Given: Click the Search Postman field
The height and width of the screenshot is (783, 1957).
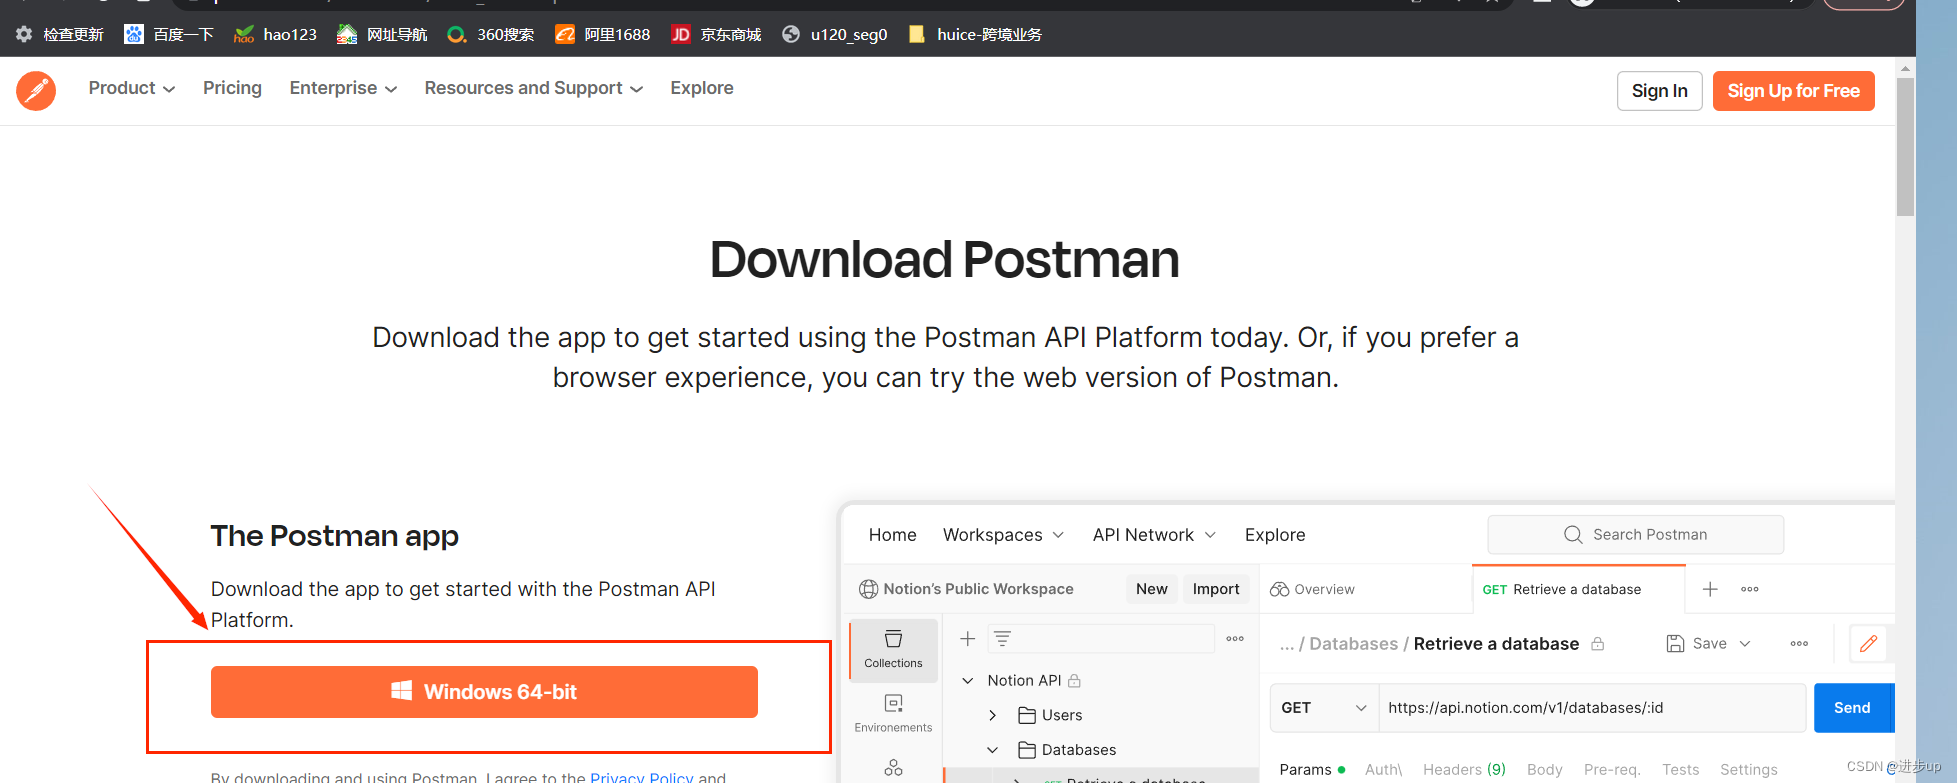Looking at the screenshot, I should [x=1635, y=535].
